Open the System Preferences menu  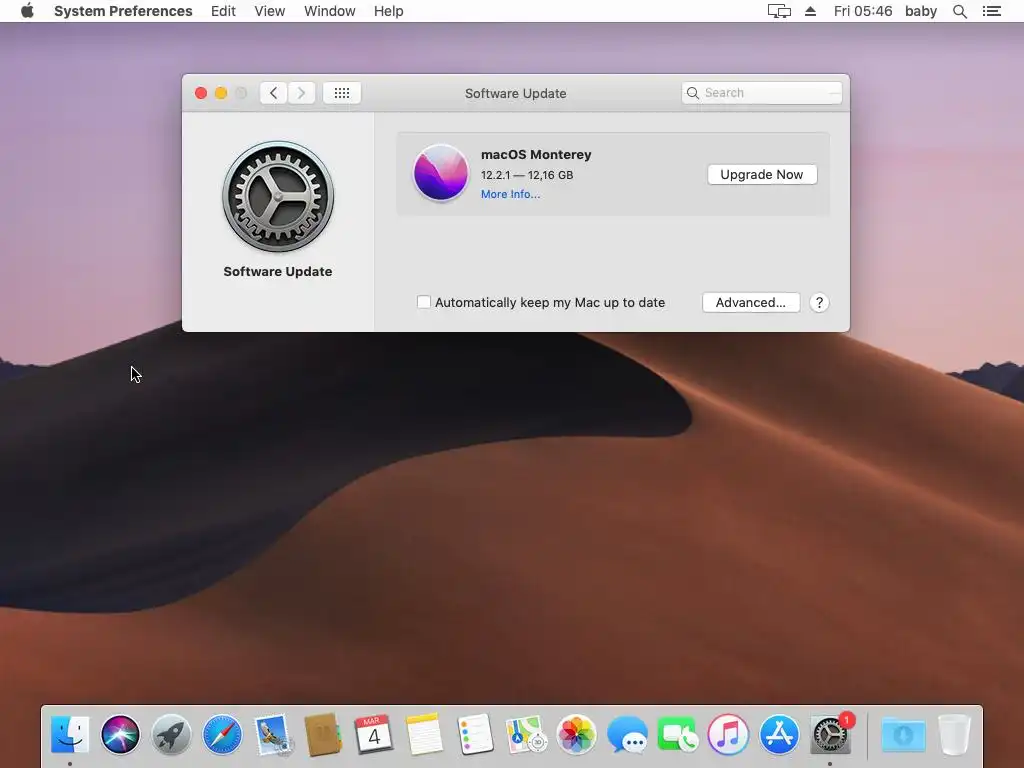123,11
